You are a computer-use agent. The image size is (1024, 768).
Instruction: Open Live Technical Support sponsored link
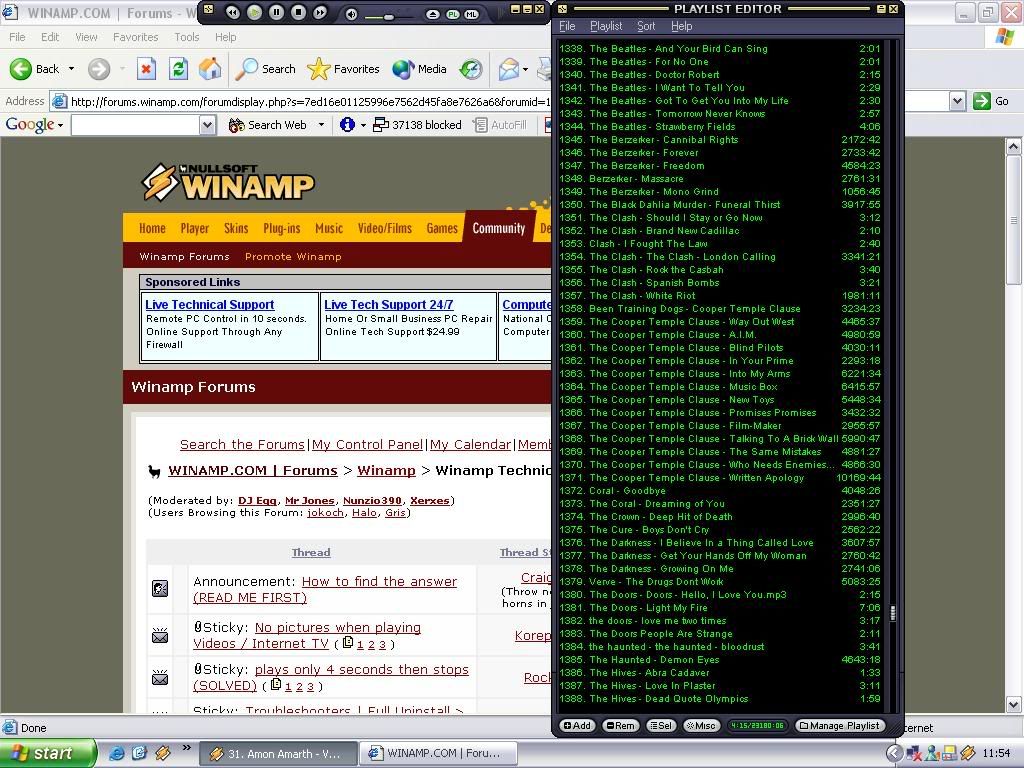(210, 305)
